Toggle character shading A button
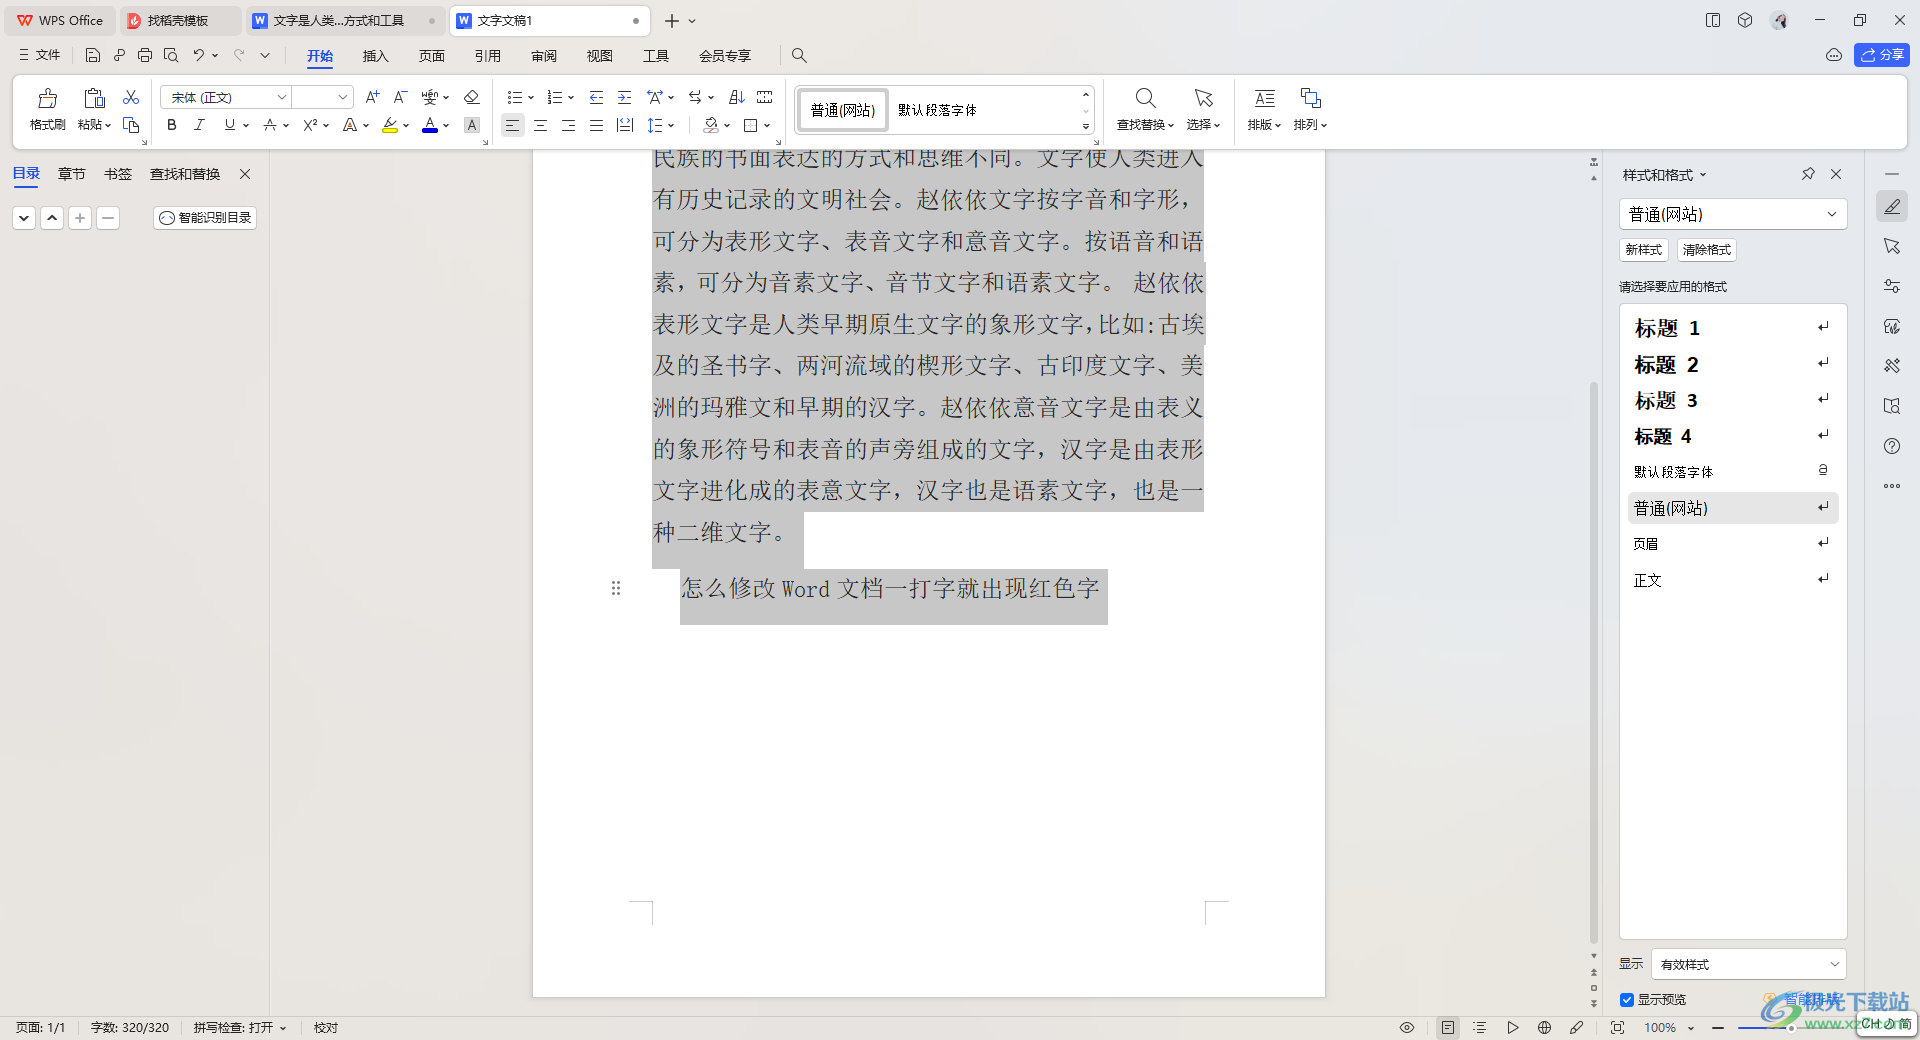The image size is (1920, 1040). click(x=472, y=125)
